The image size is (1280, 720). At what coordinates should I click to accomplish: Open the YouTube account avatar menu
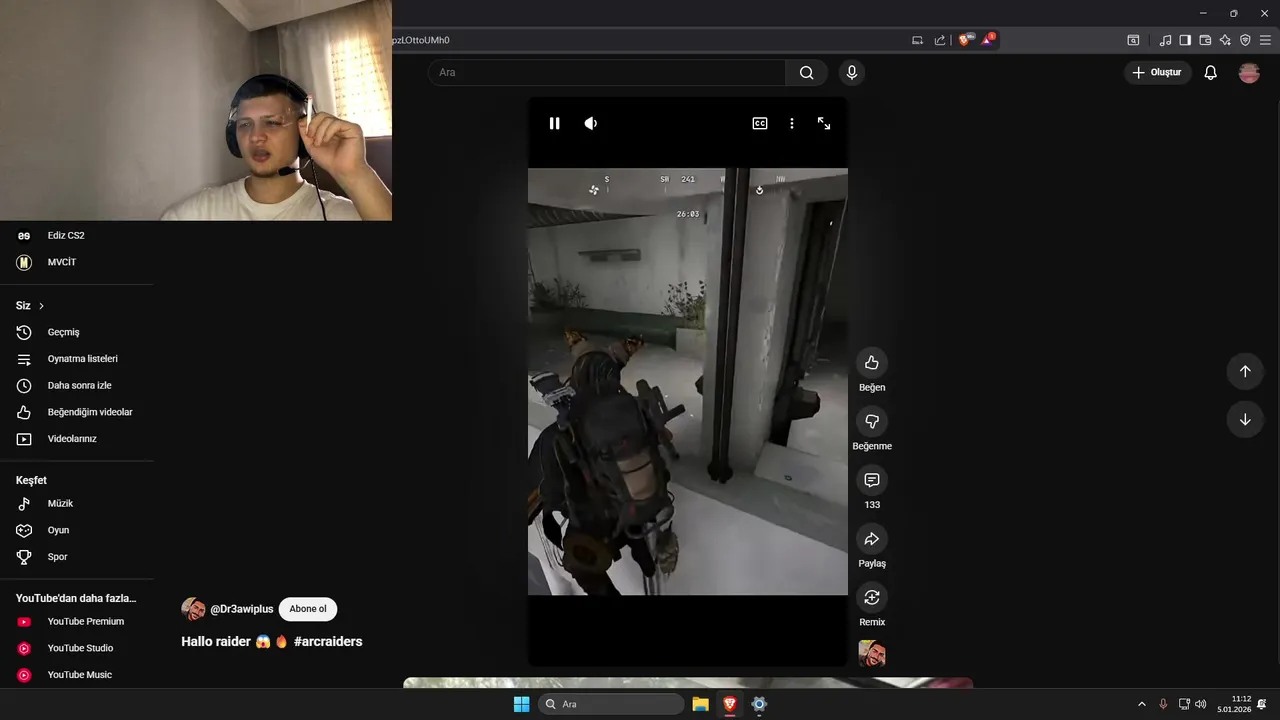[x=1249, y=72]
